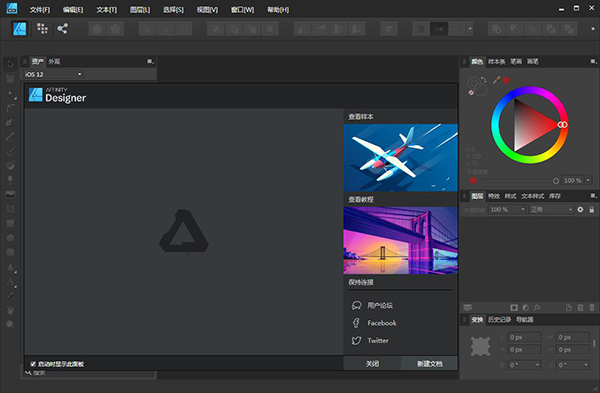Switch to the 外观 tab
Image resolution: width=600 pixels, height=393 pixels.
[54, 61]
